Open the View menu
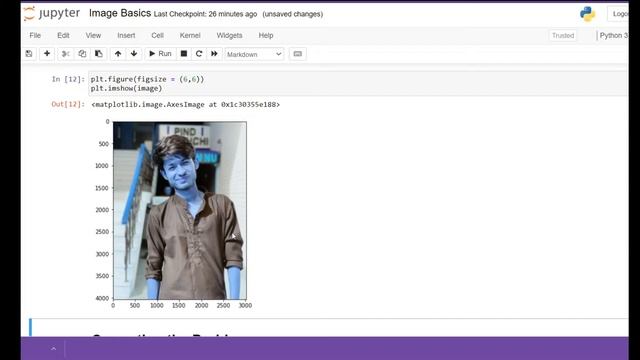Viewport: 640px width, 360px height. pyautogui.click(x=93, y=36)
